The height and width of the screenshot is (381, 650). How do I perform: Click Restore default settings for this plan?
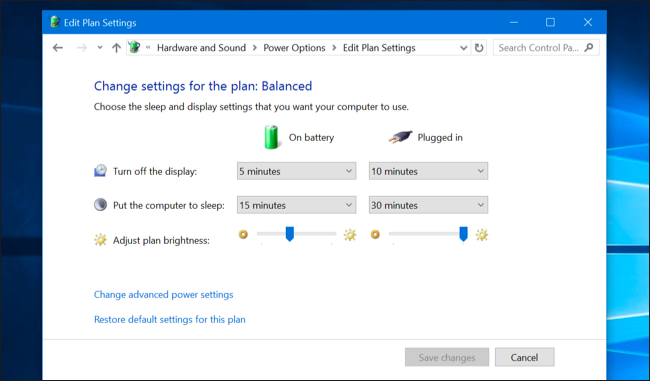coord(170,319)
